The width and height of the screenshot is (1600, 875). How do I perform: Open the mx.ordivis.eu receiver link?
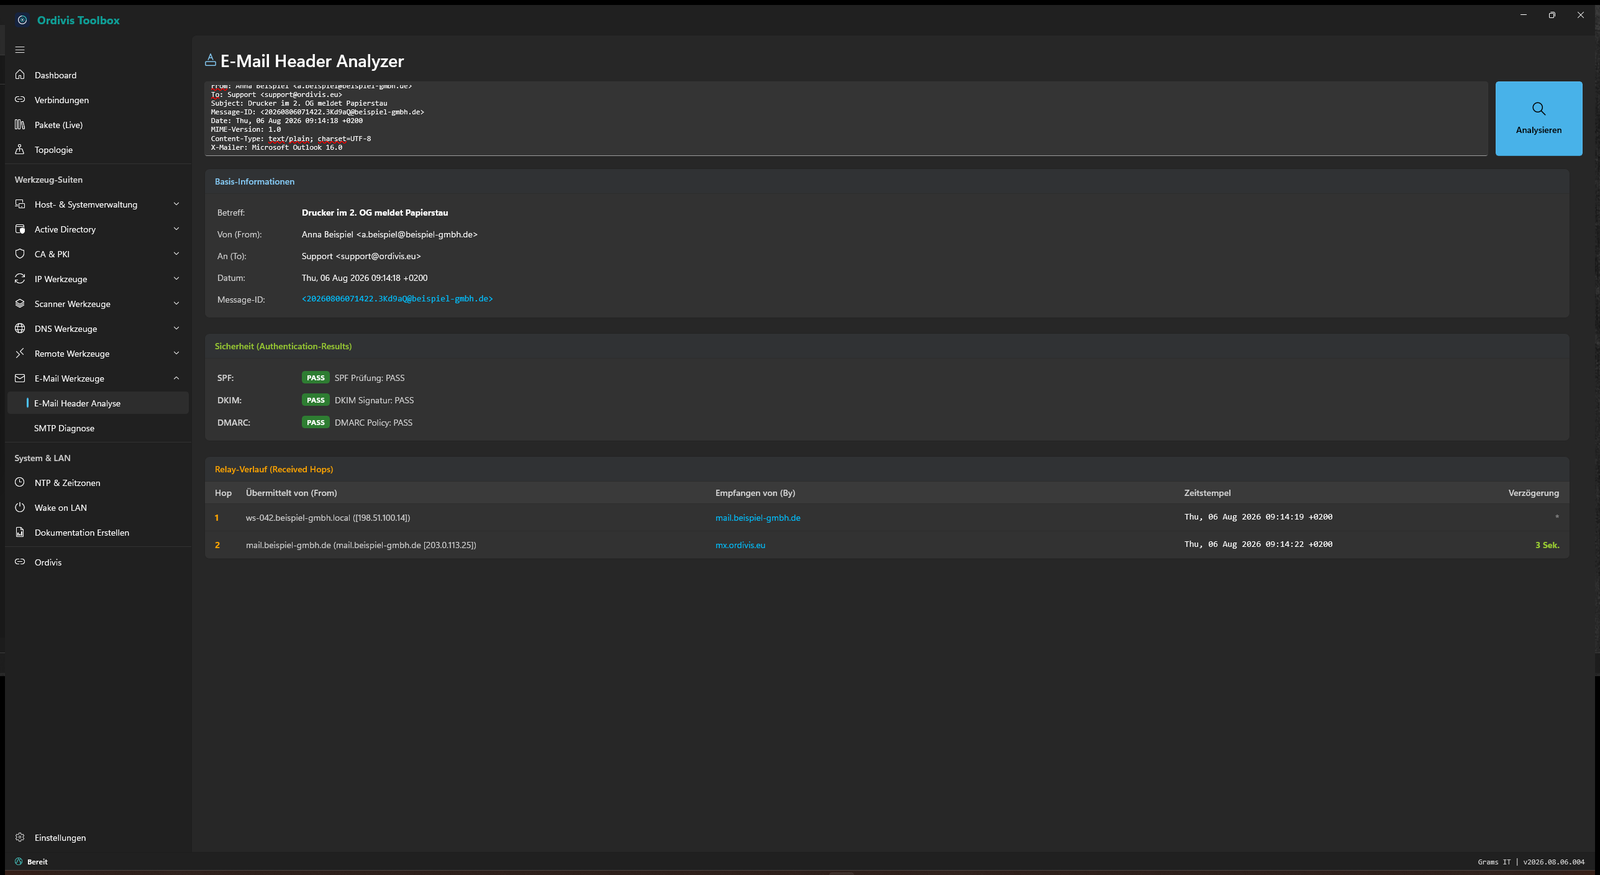tap(740, 545)
